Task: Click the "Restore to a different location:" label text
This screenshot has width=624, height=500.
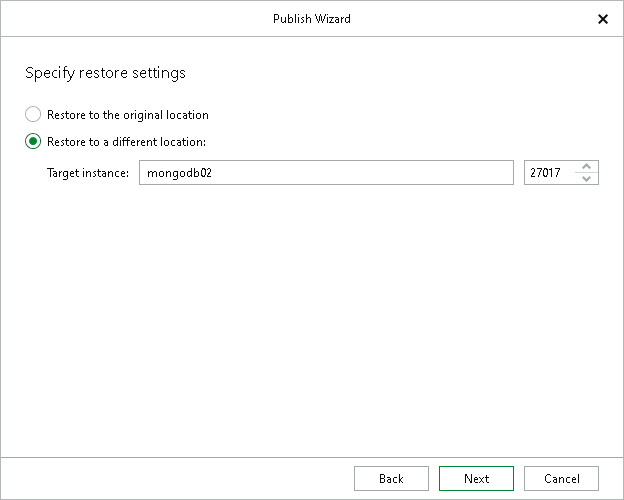Action: coord(126,142)
